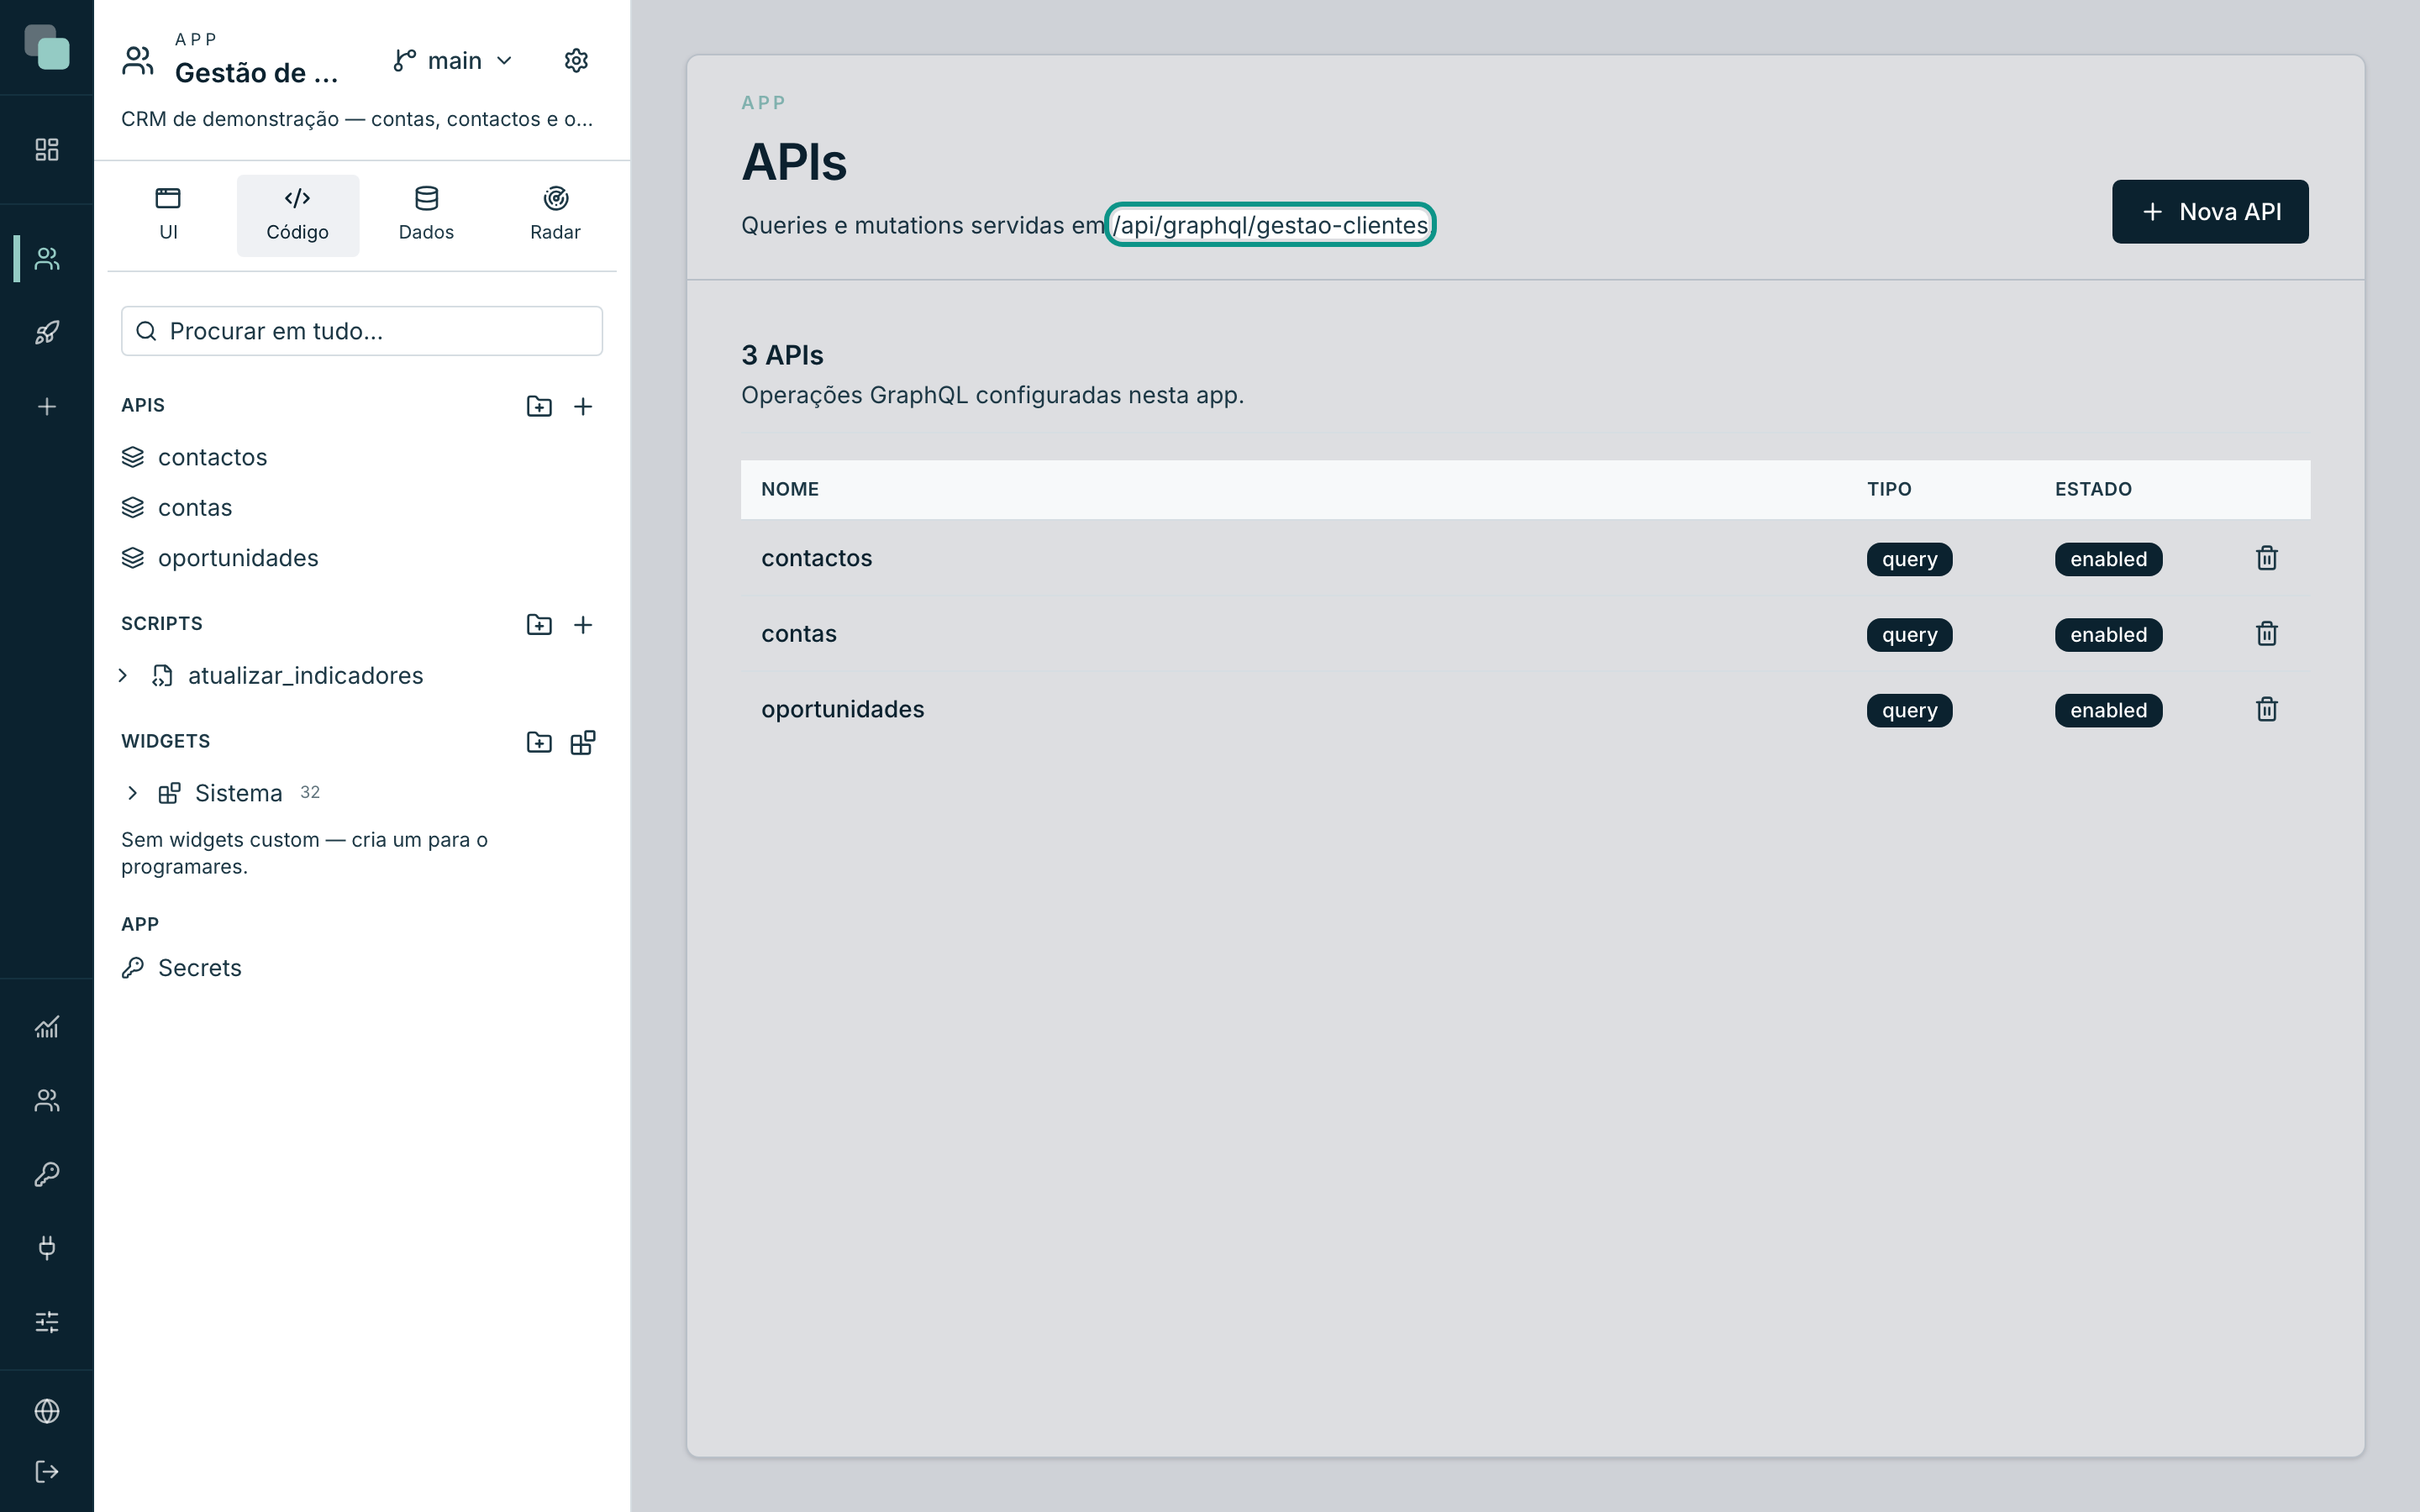Open the dashboard grid icon in the sidebar
The width and height of the screenshot is (2420, 1512).
coord(47,150)
